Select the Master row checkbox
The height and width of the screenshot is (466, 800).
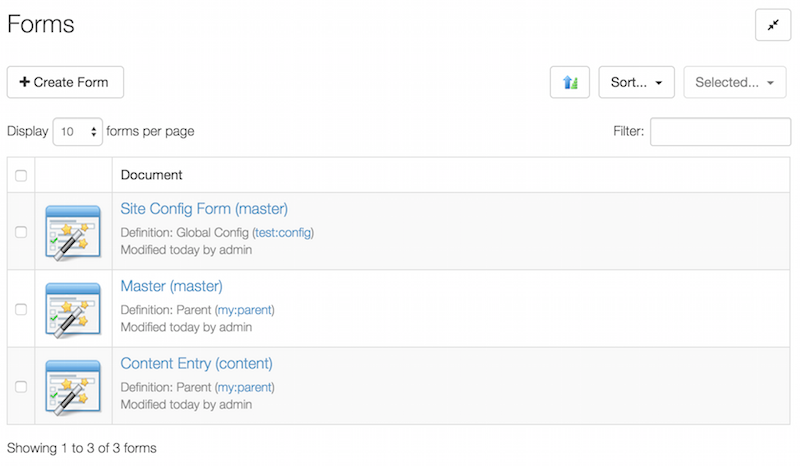pos(21,310)
